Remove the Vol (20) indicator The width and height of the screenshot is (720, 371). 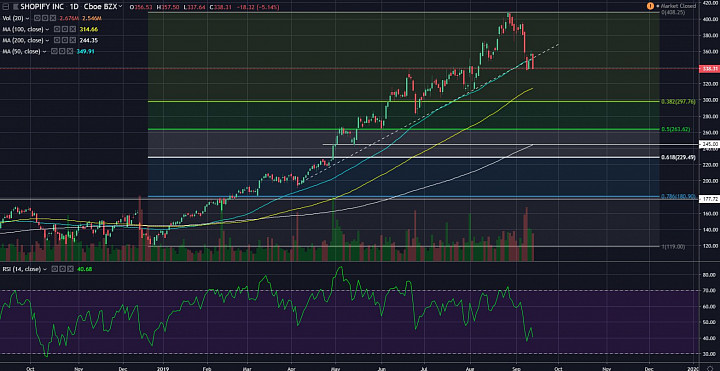coord(52,18)
